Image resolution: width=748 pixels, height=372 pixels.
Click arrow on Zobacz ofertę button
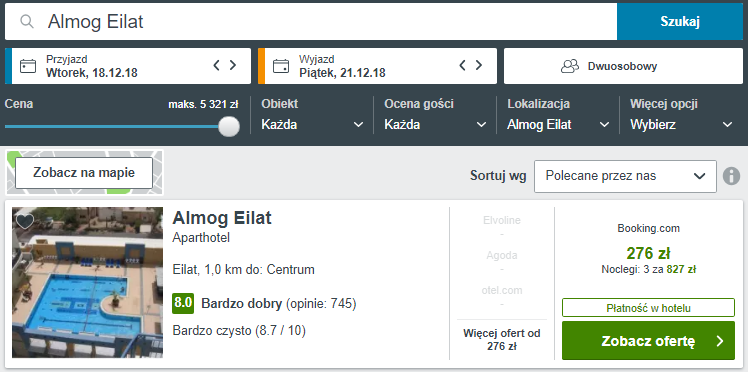pos(720,341)
